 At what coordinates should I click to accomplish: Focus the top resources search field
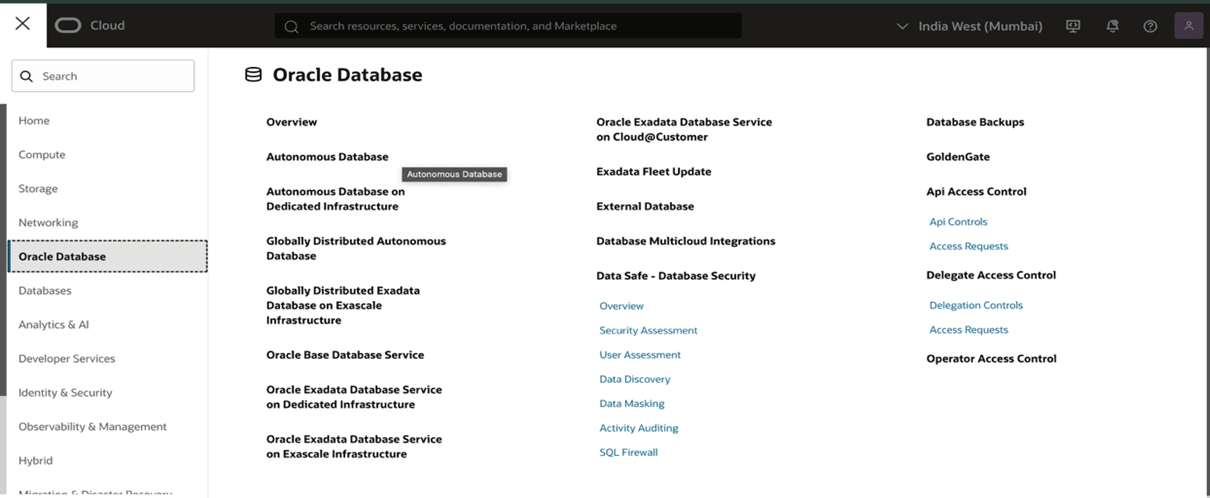click(x=508, y=26)
